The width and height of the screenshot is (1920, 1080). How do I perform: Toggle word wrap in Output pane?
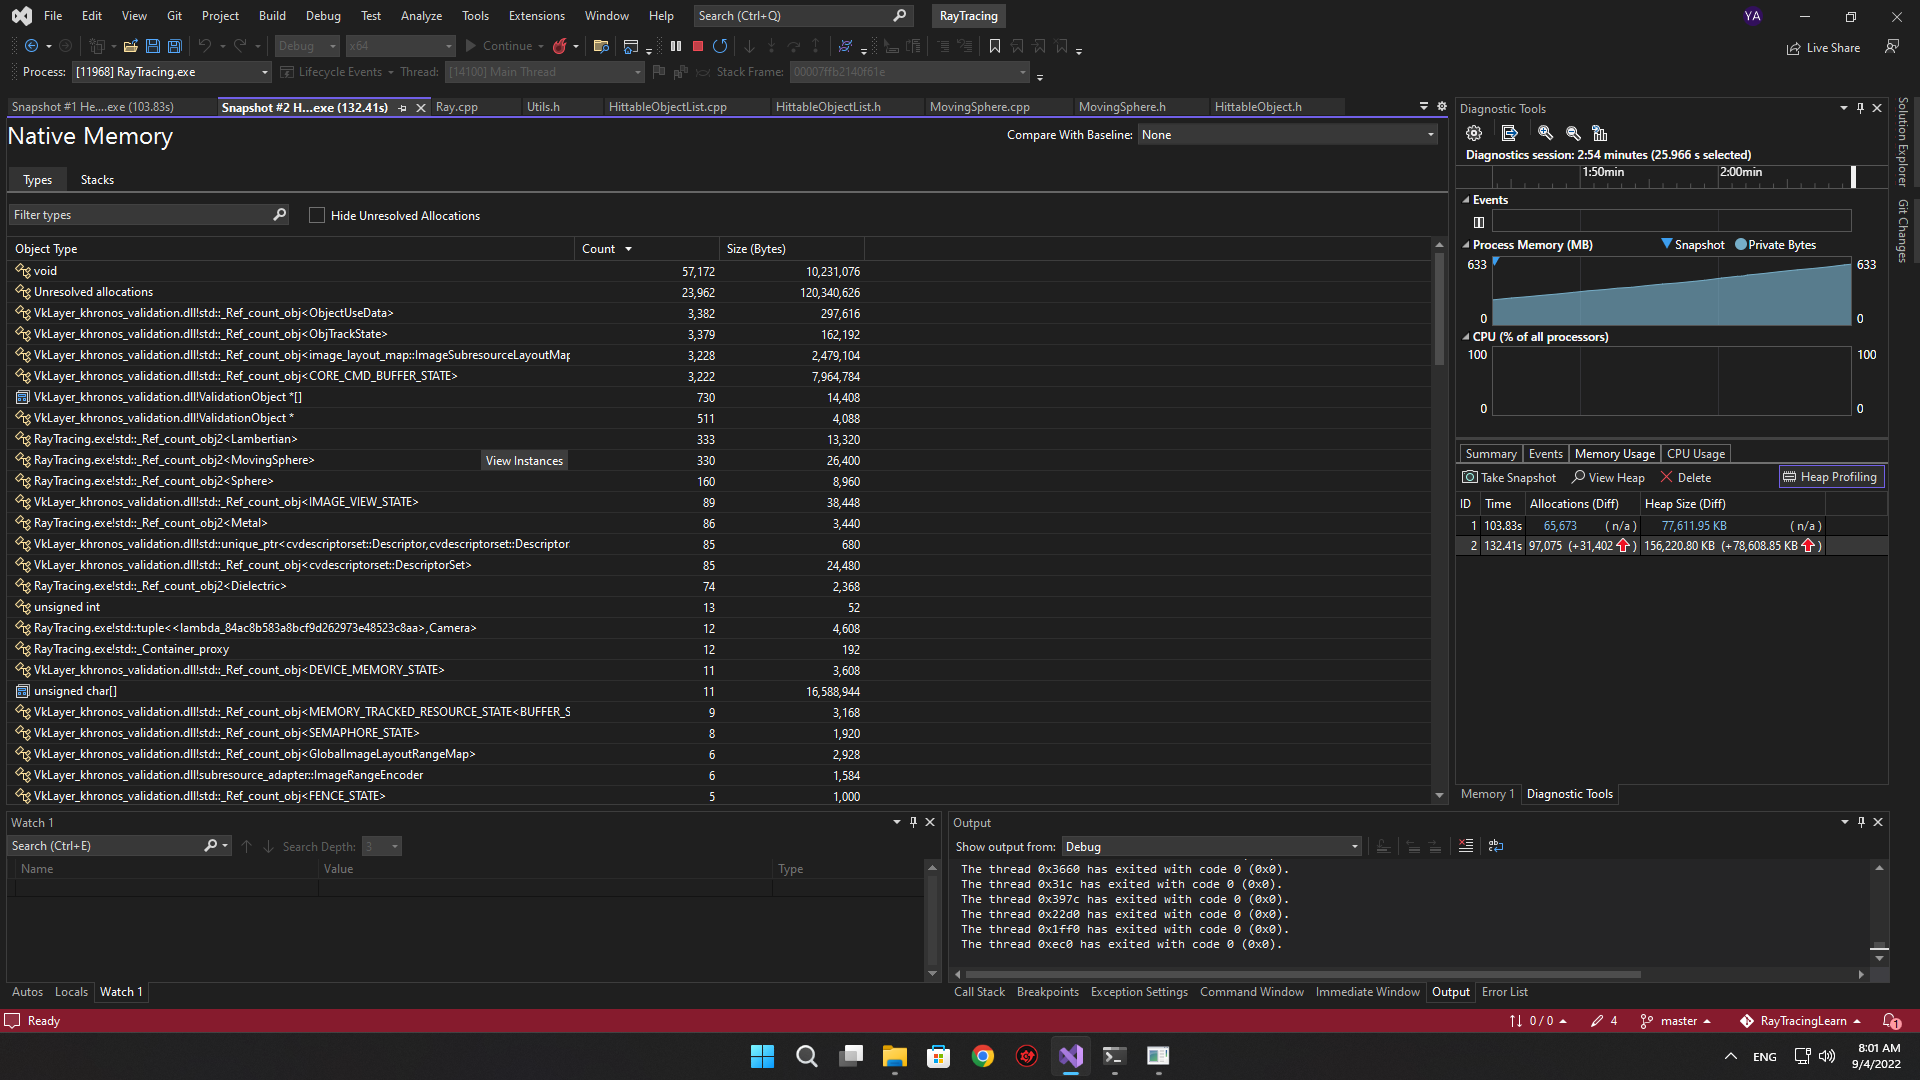click(x=1496, y=846)
